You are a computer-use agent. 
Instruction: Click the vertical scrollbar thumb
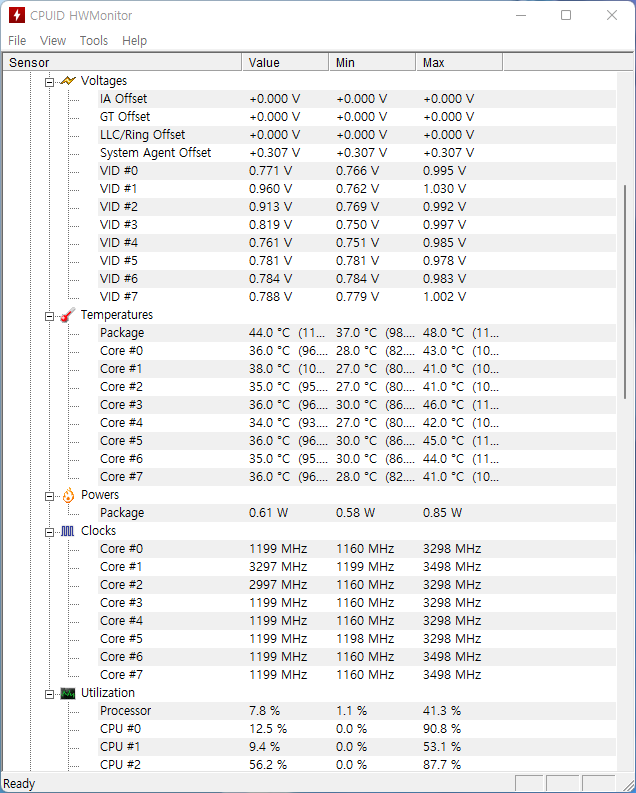(625, 292)
